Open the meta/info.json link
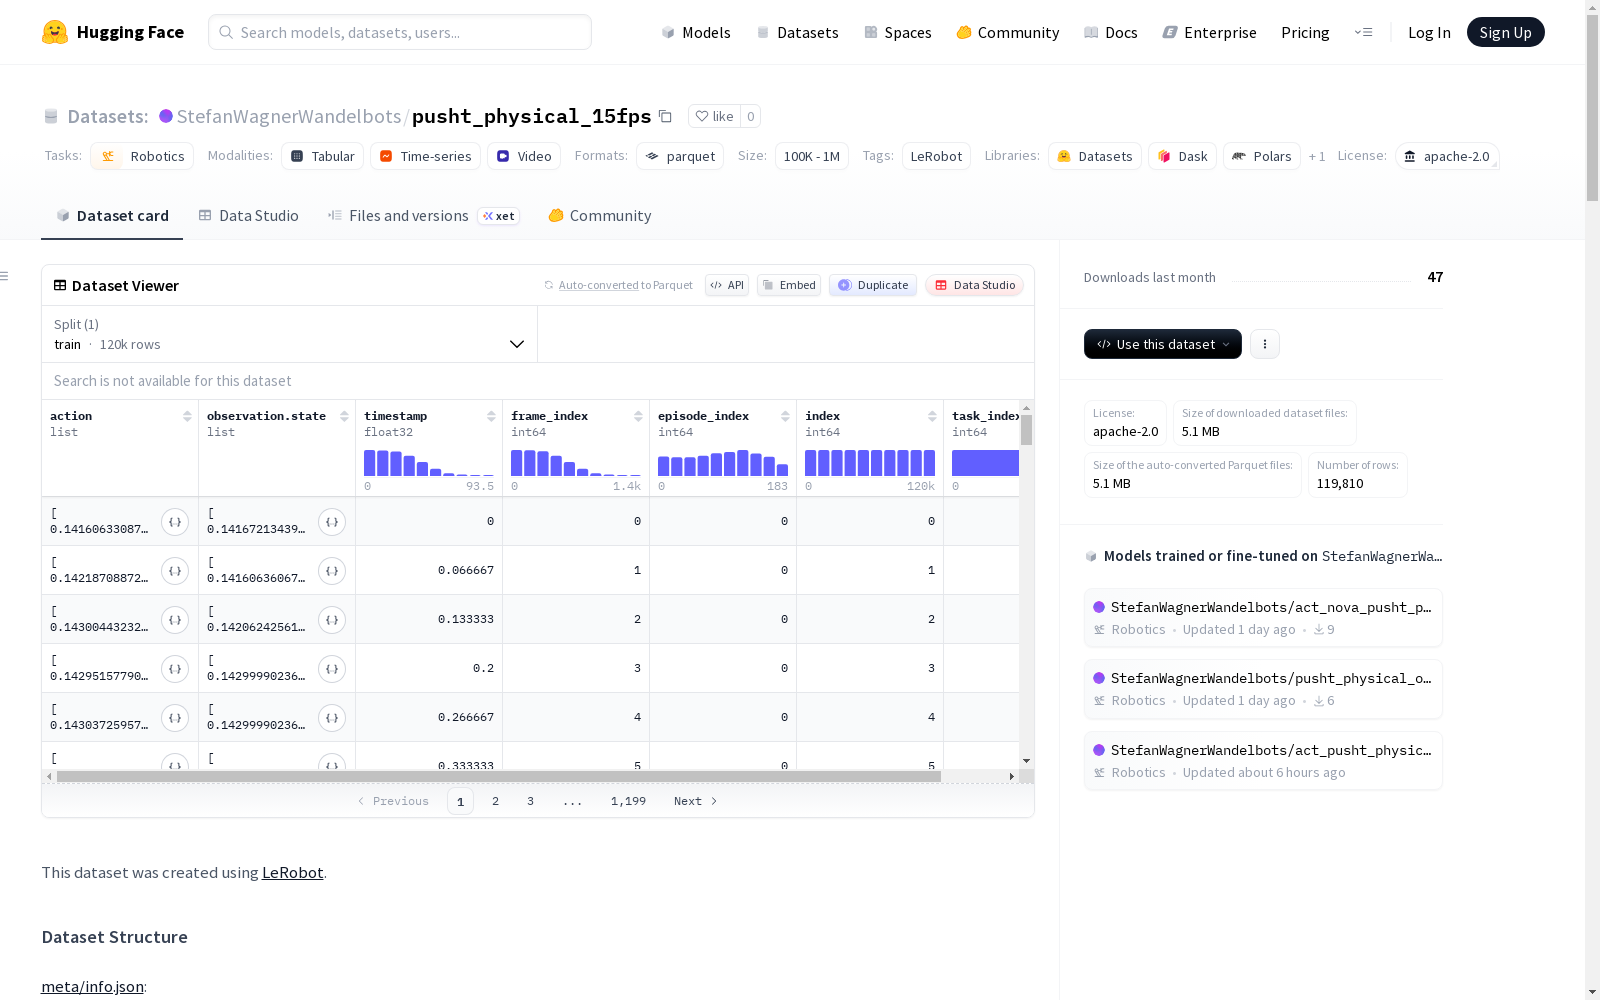The width and height of the screenshot is (1600, 1000). (92, 987)
